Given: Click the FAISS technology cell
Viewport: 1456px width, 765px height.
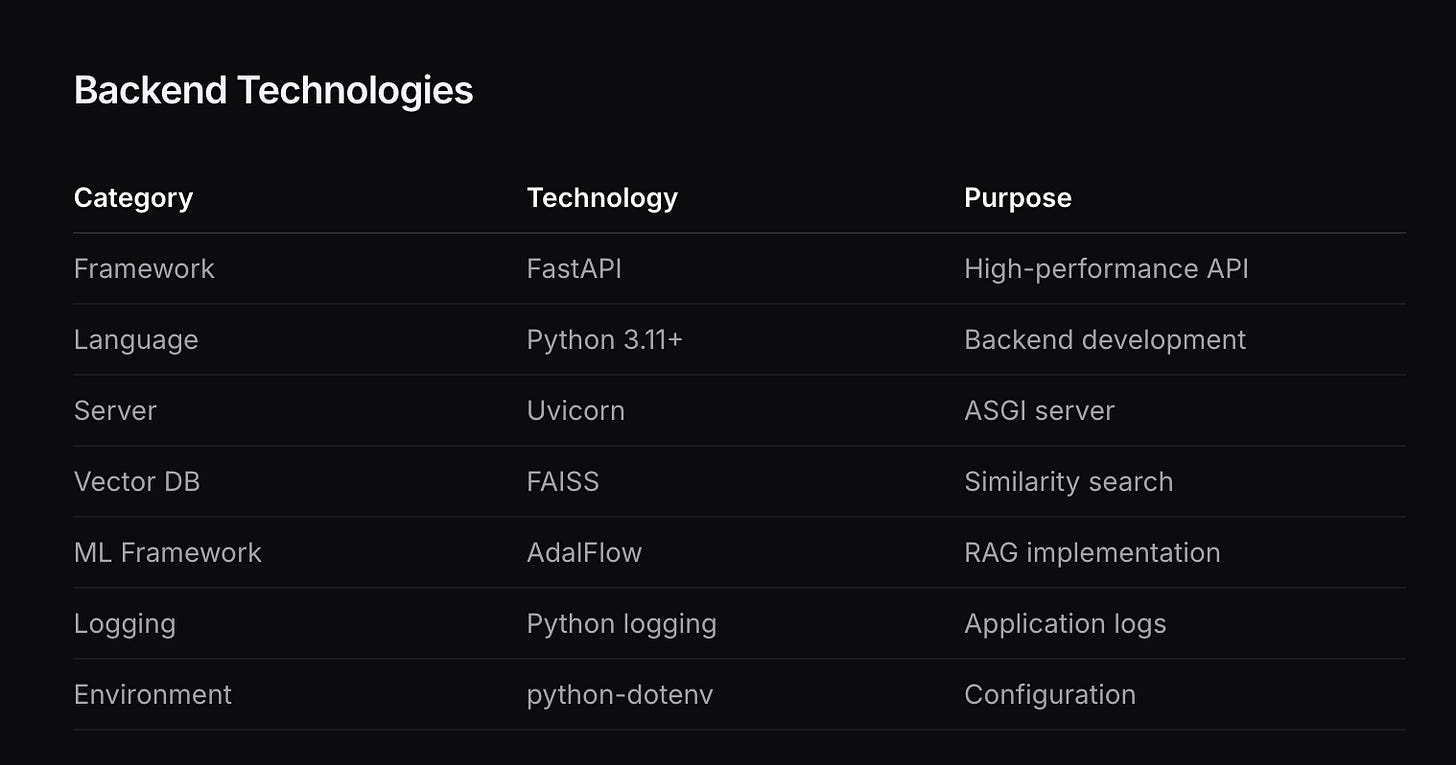Looking at the screenshot, I should (563, 482).
